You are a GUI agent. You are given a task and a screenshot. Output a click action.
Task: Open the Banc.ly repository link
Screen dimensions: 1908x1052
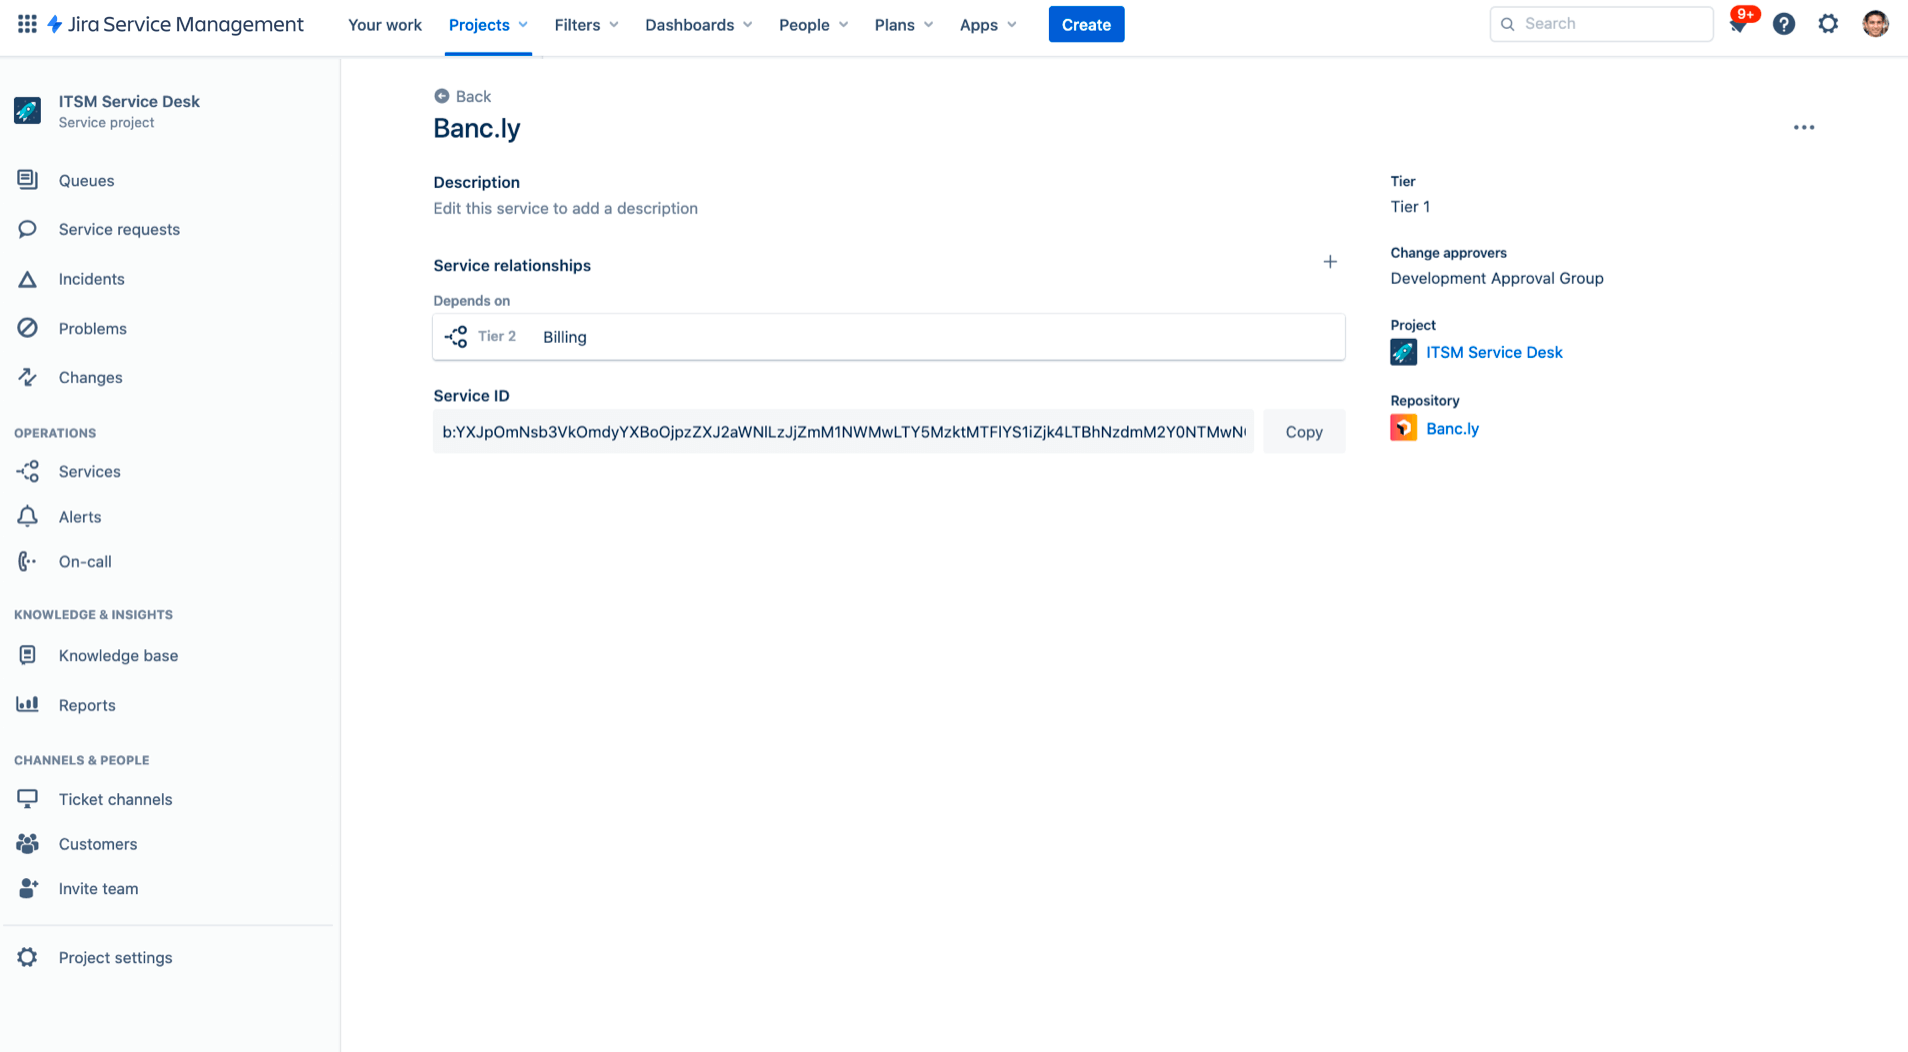click(x=1452, y=428)
